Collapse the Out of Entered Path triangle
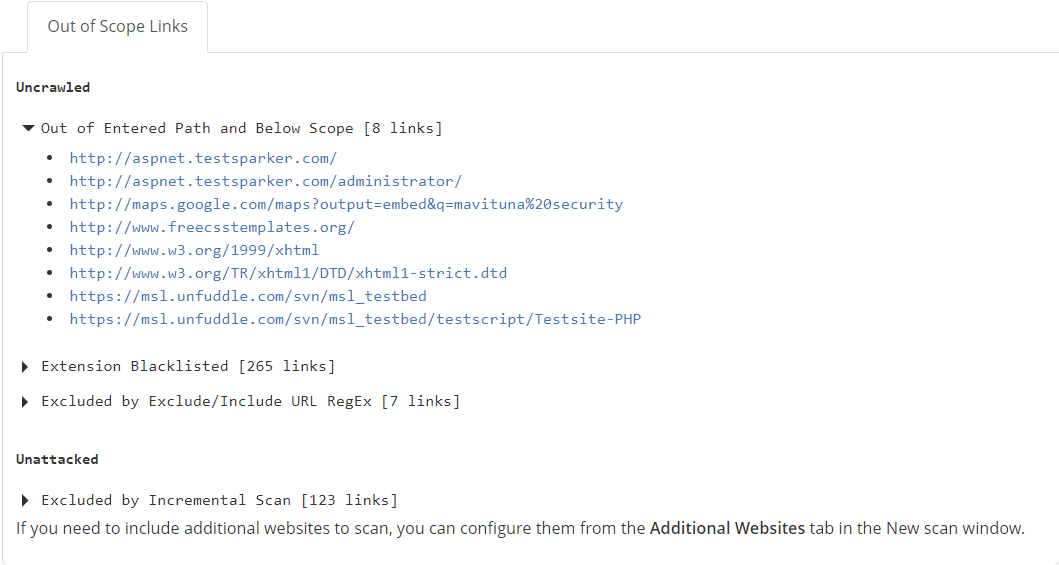Image resolution: width=1059 pixels, height=565 pixels. point(28,128)
